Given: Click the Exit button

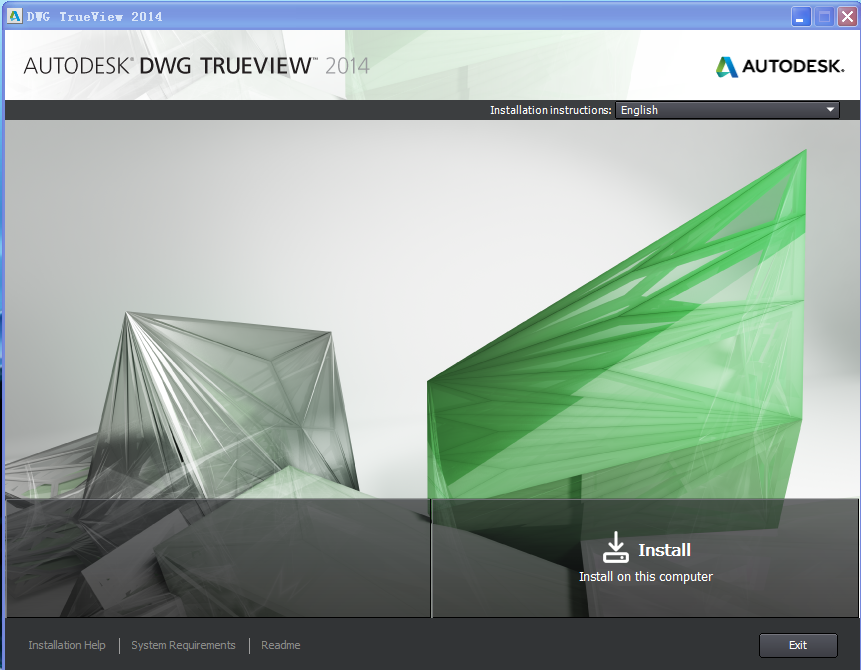Looking at the screenshot, I should 798,645.
